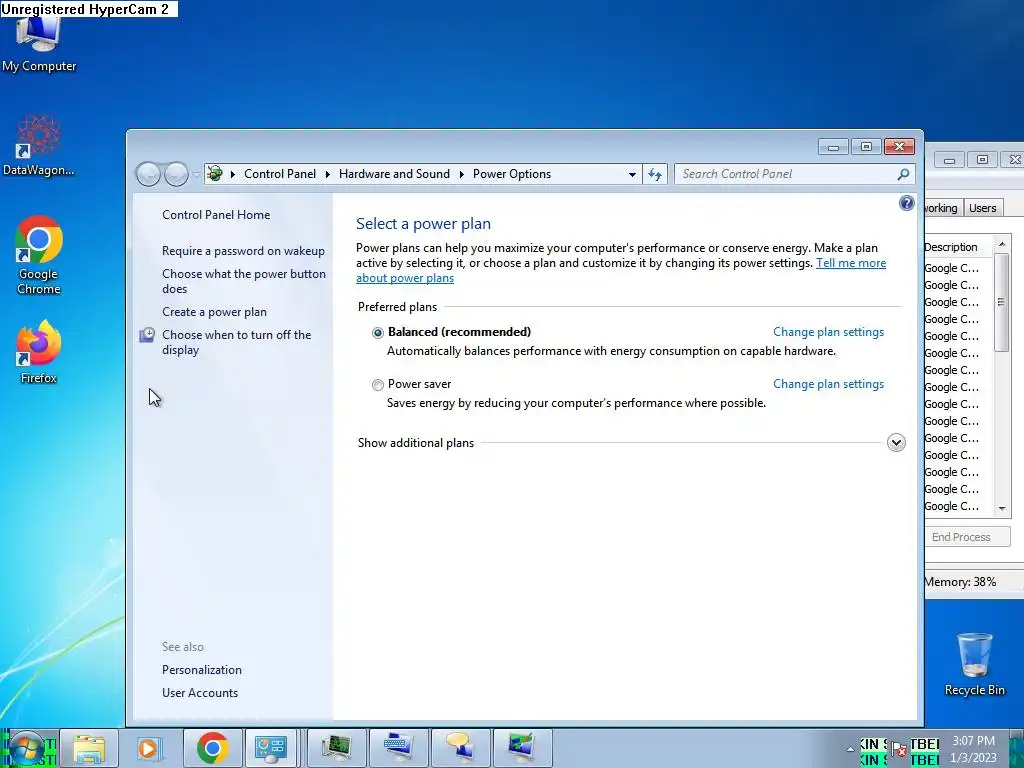
Task: Expand arrow after Control Panel breadcrumb
Action: point(328,174)
